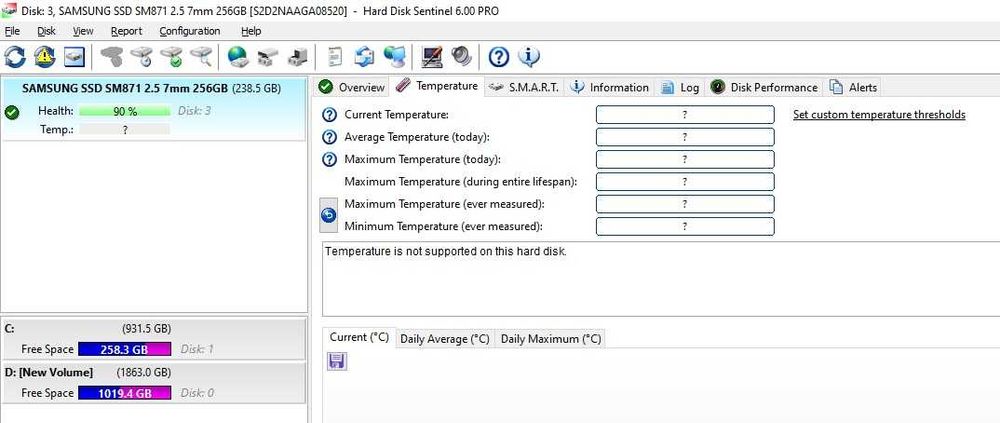Open the Report menu
The height and width of the screenshot is (423, 1000).
click(126, 31)
